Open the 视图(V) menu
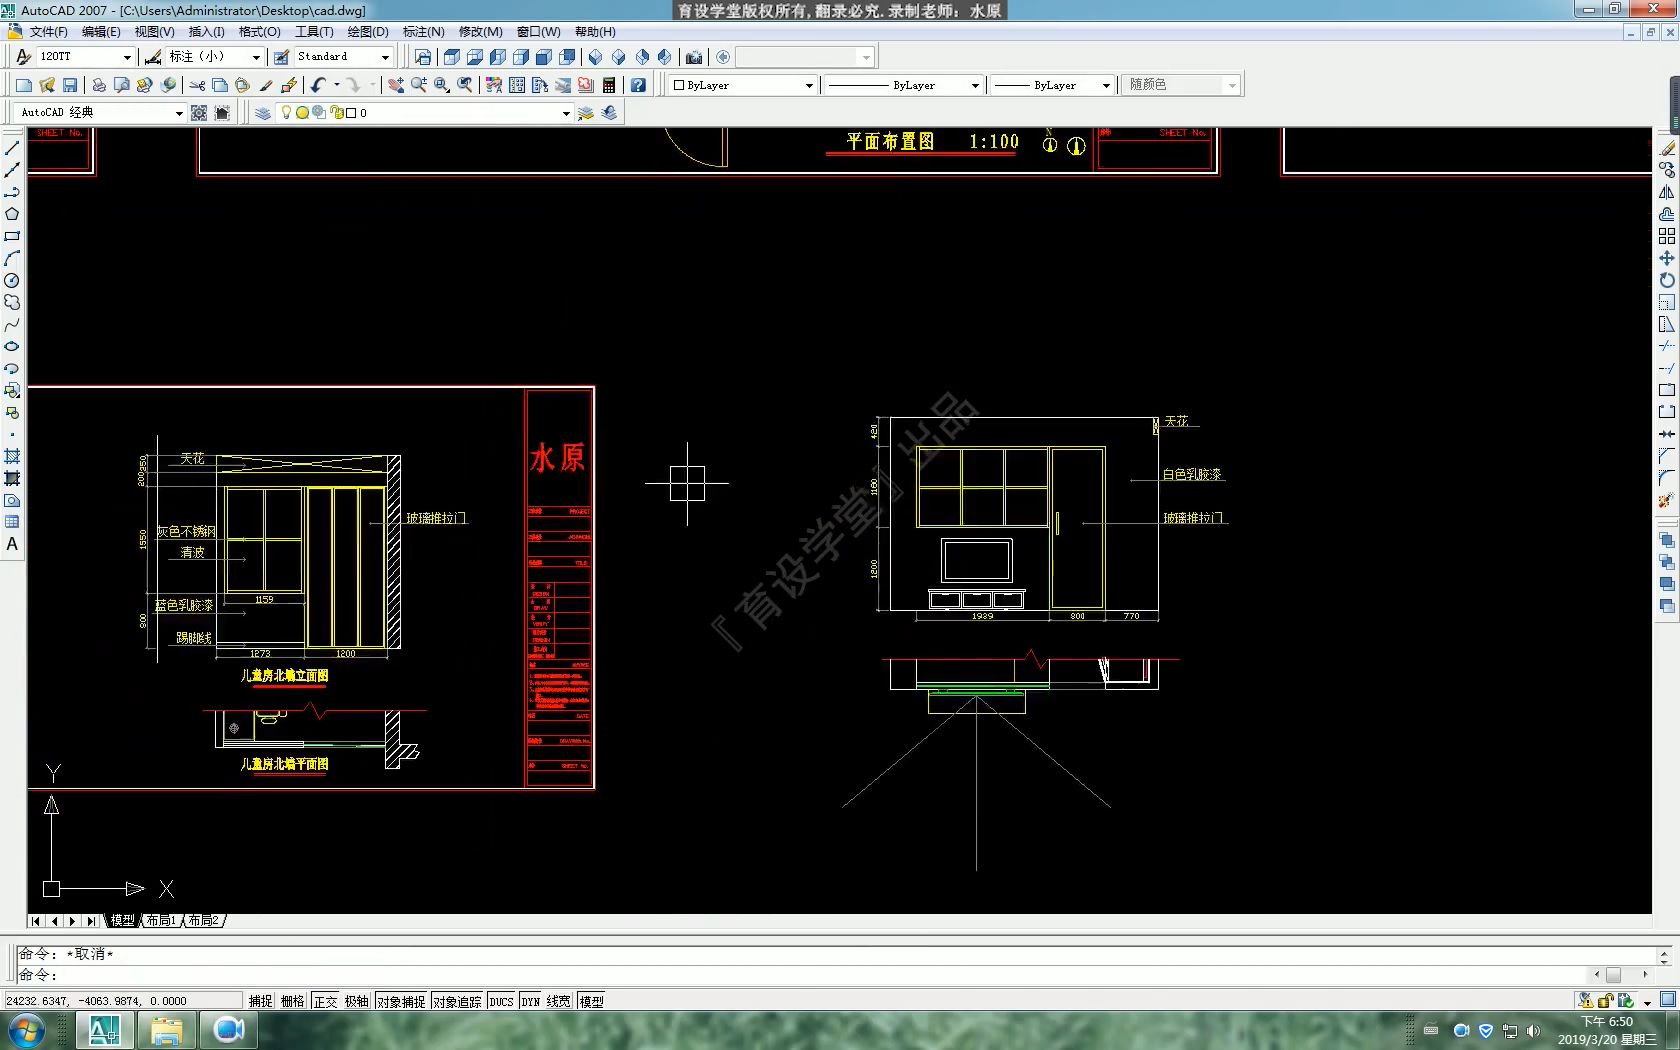The width and height of the screenshot is (1680, 1050). click(x=154, y=32)
